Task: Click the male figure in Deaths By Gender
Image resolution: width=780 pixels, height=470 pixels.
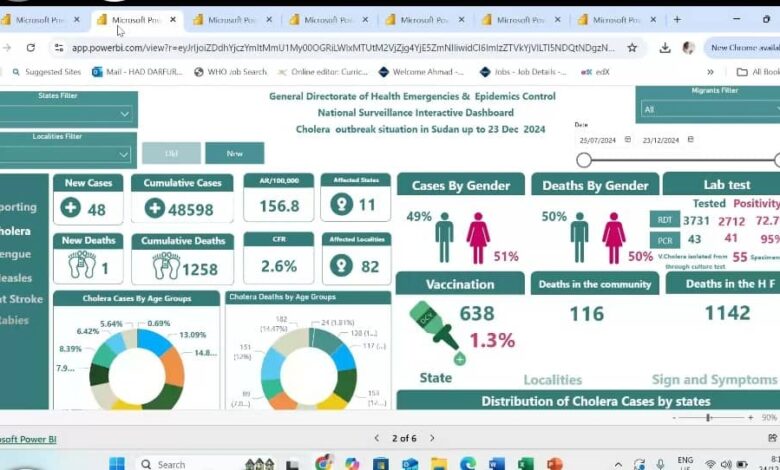Action: [579, 237]
